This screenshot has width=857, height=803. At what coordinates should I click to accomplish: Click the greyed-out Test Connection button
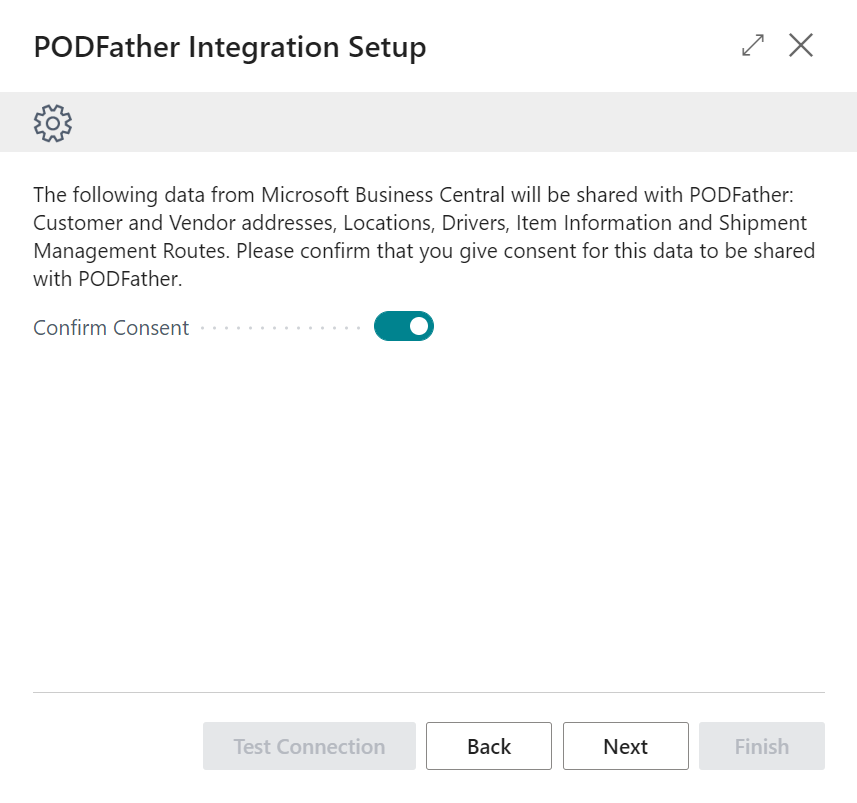309,746
